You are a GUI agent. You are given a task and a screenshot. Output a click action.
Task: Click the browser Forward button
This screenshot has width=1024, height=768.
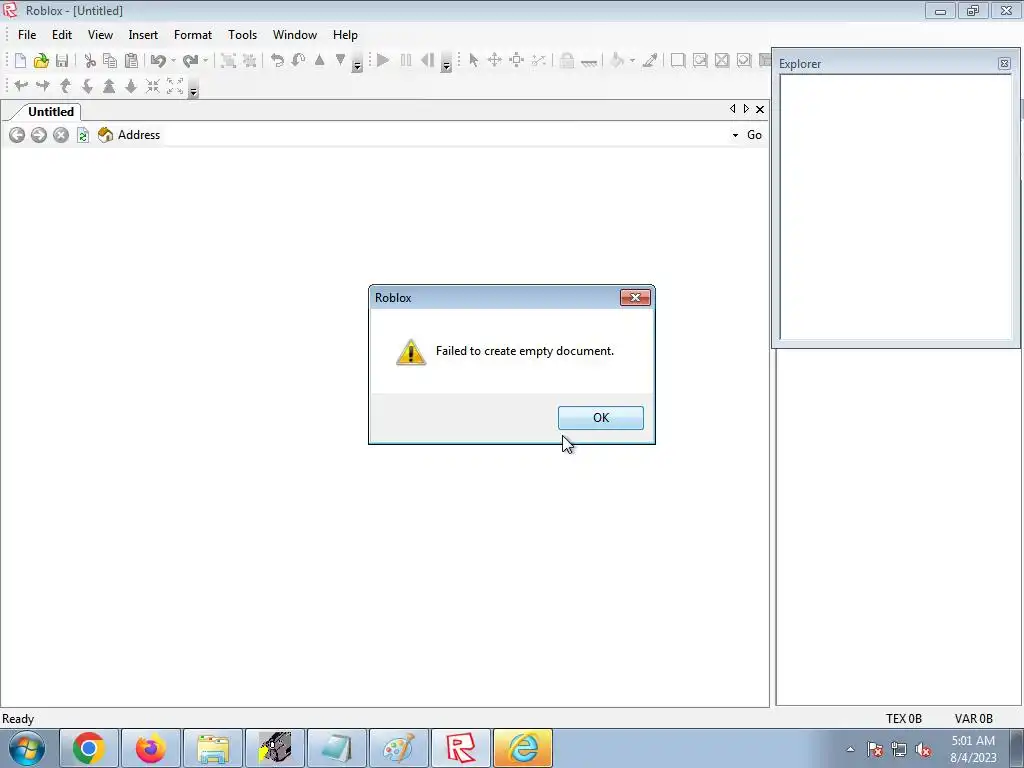[39, 135]
